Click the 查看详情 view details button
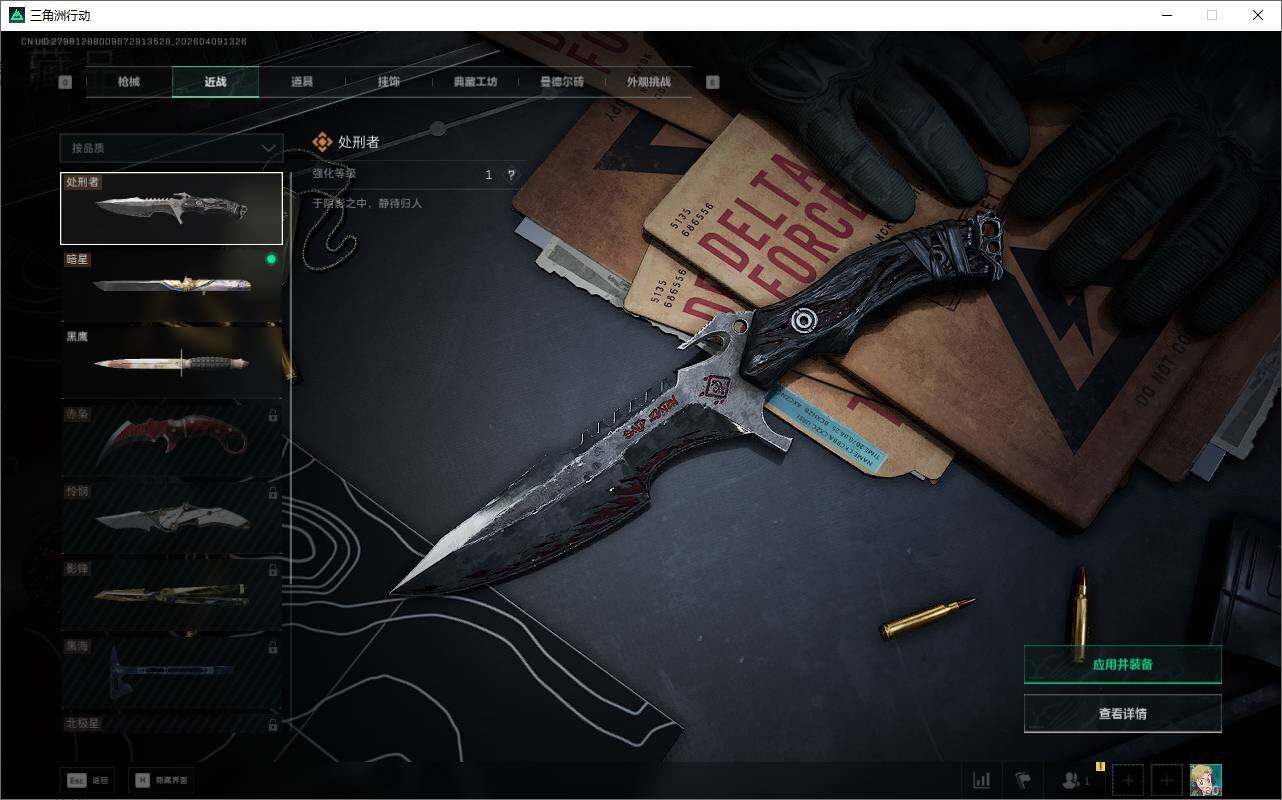 click(x=1122, y=714)
